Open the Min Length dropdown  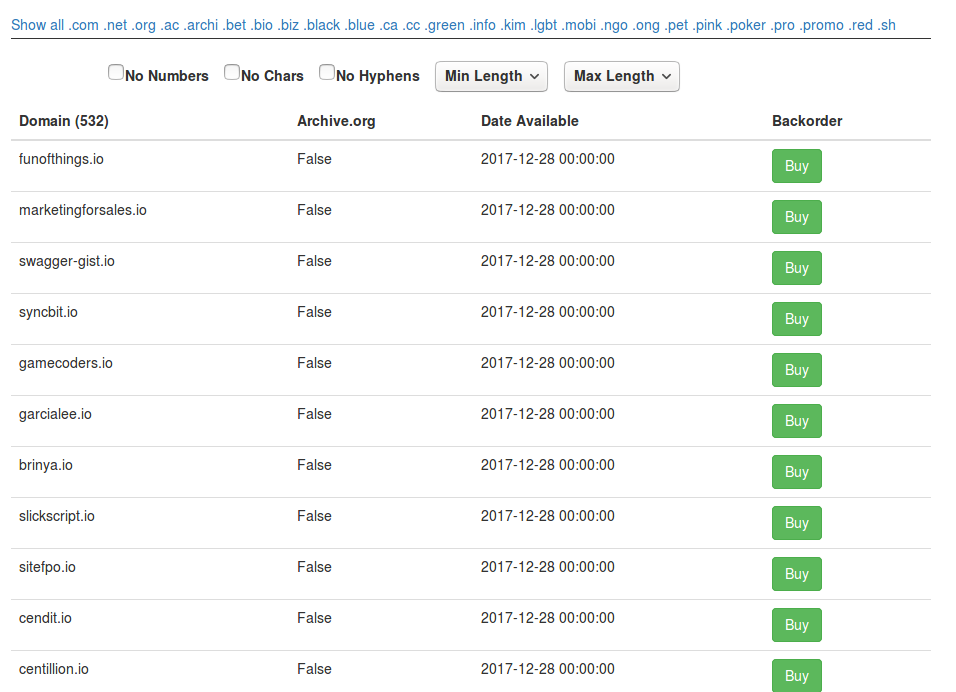coord(491,76)
